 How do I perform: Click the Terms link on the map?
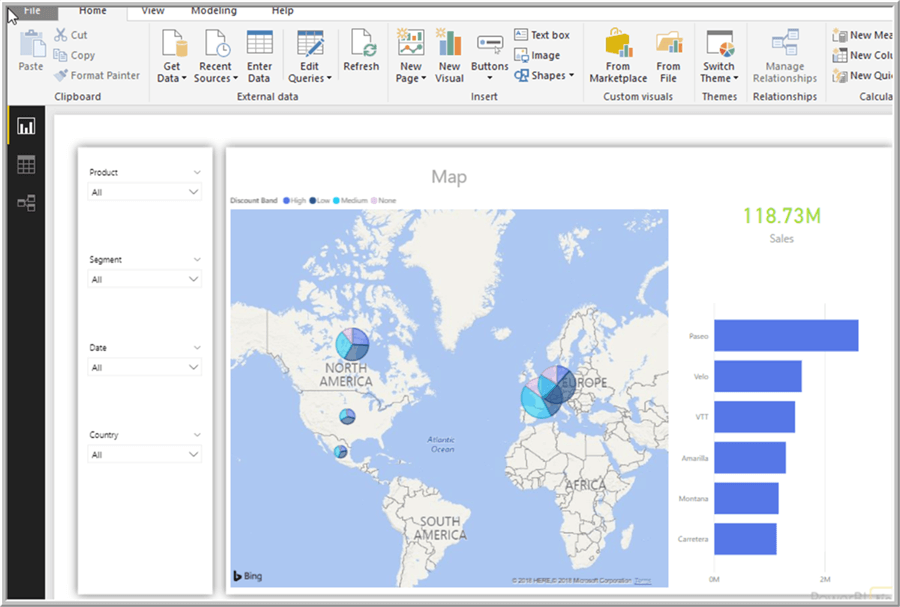pyautogui.click(x=643, y=581)
